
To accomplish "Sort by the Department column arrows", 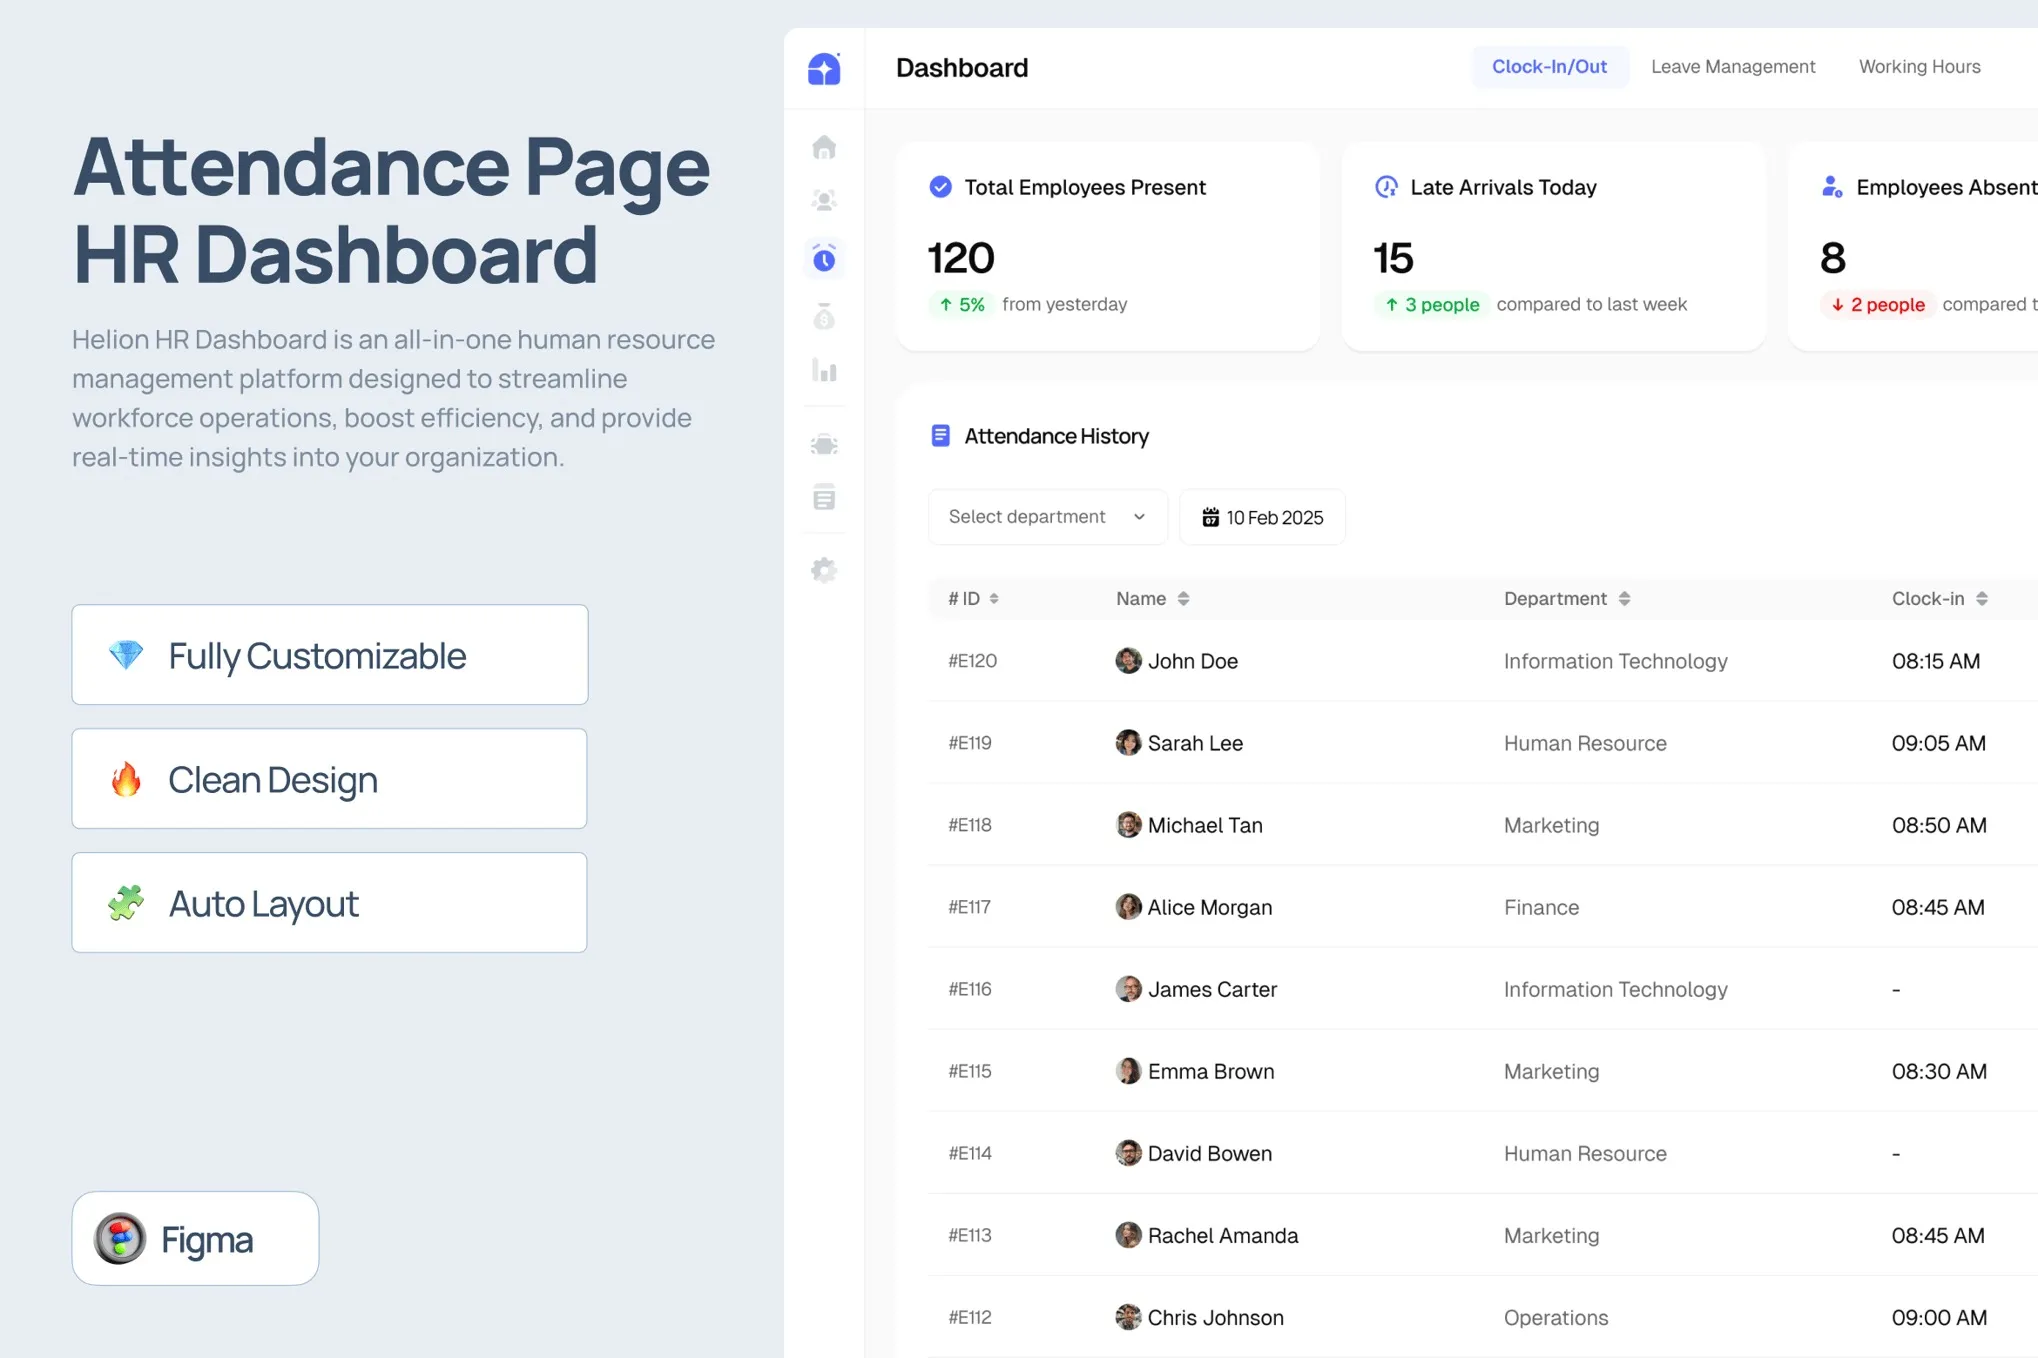I will click(x=1624, y=599).
